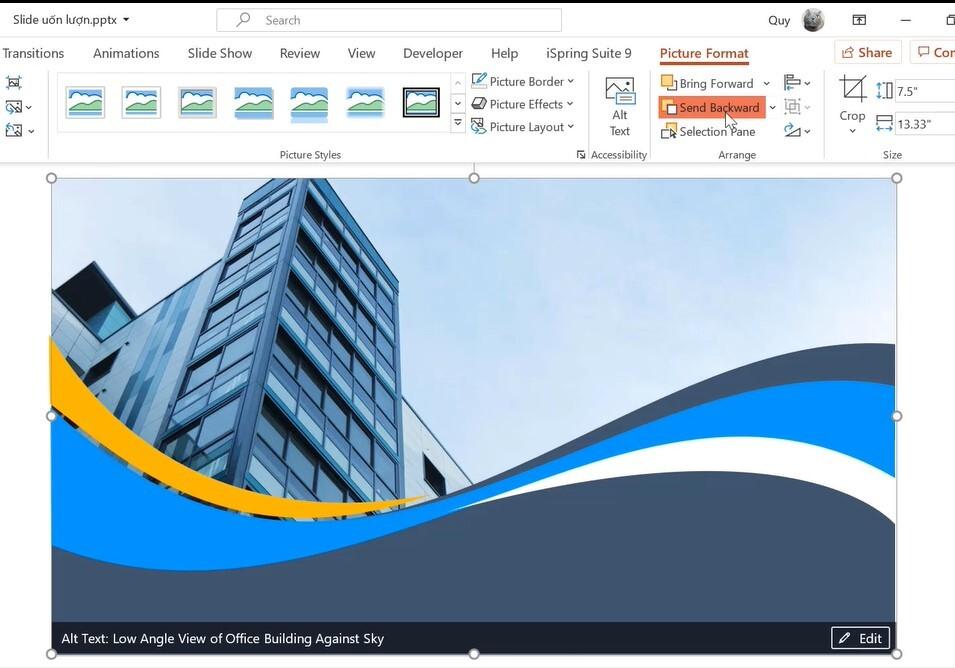Open the Picture Border dropdown
Image resolution: width=955 pixels, height=668 pixels.
(x=523, y=82)
